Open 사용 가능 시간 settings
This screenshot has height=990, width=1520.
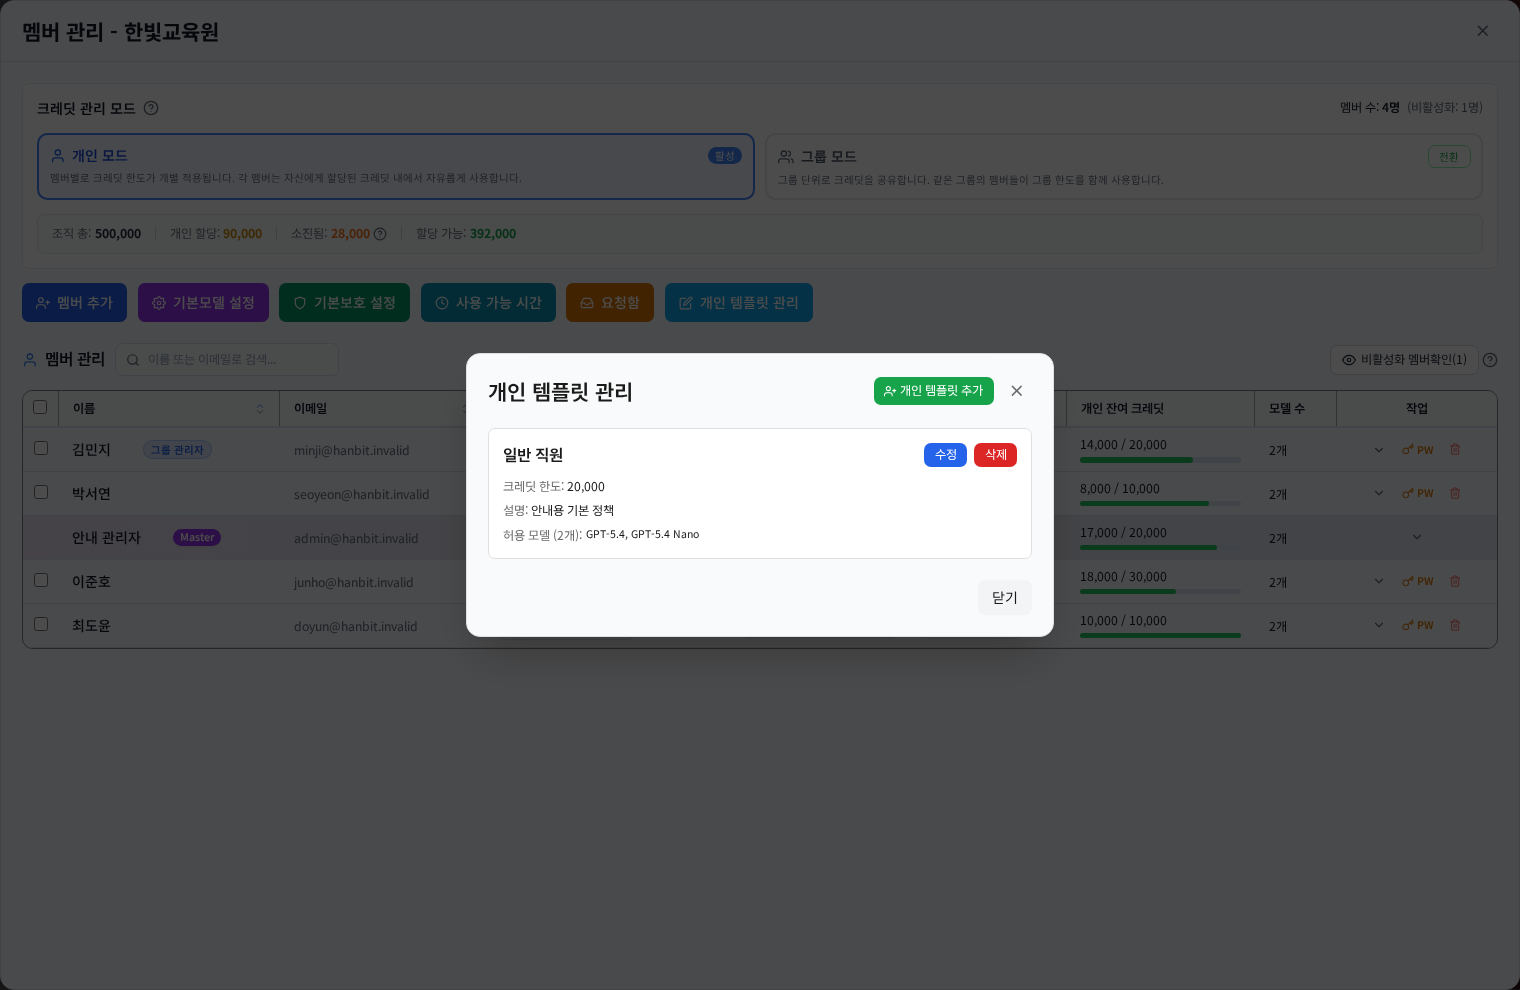[488, 303]
